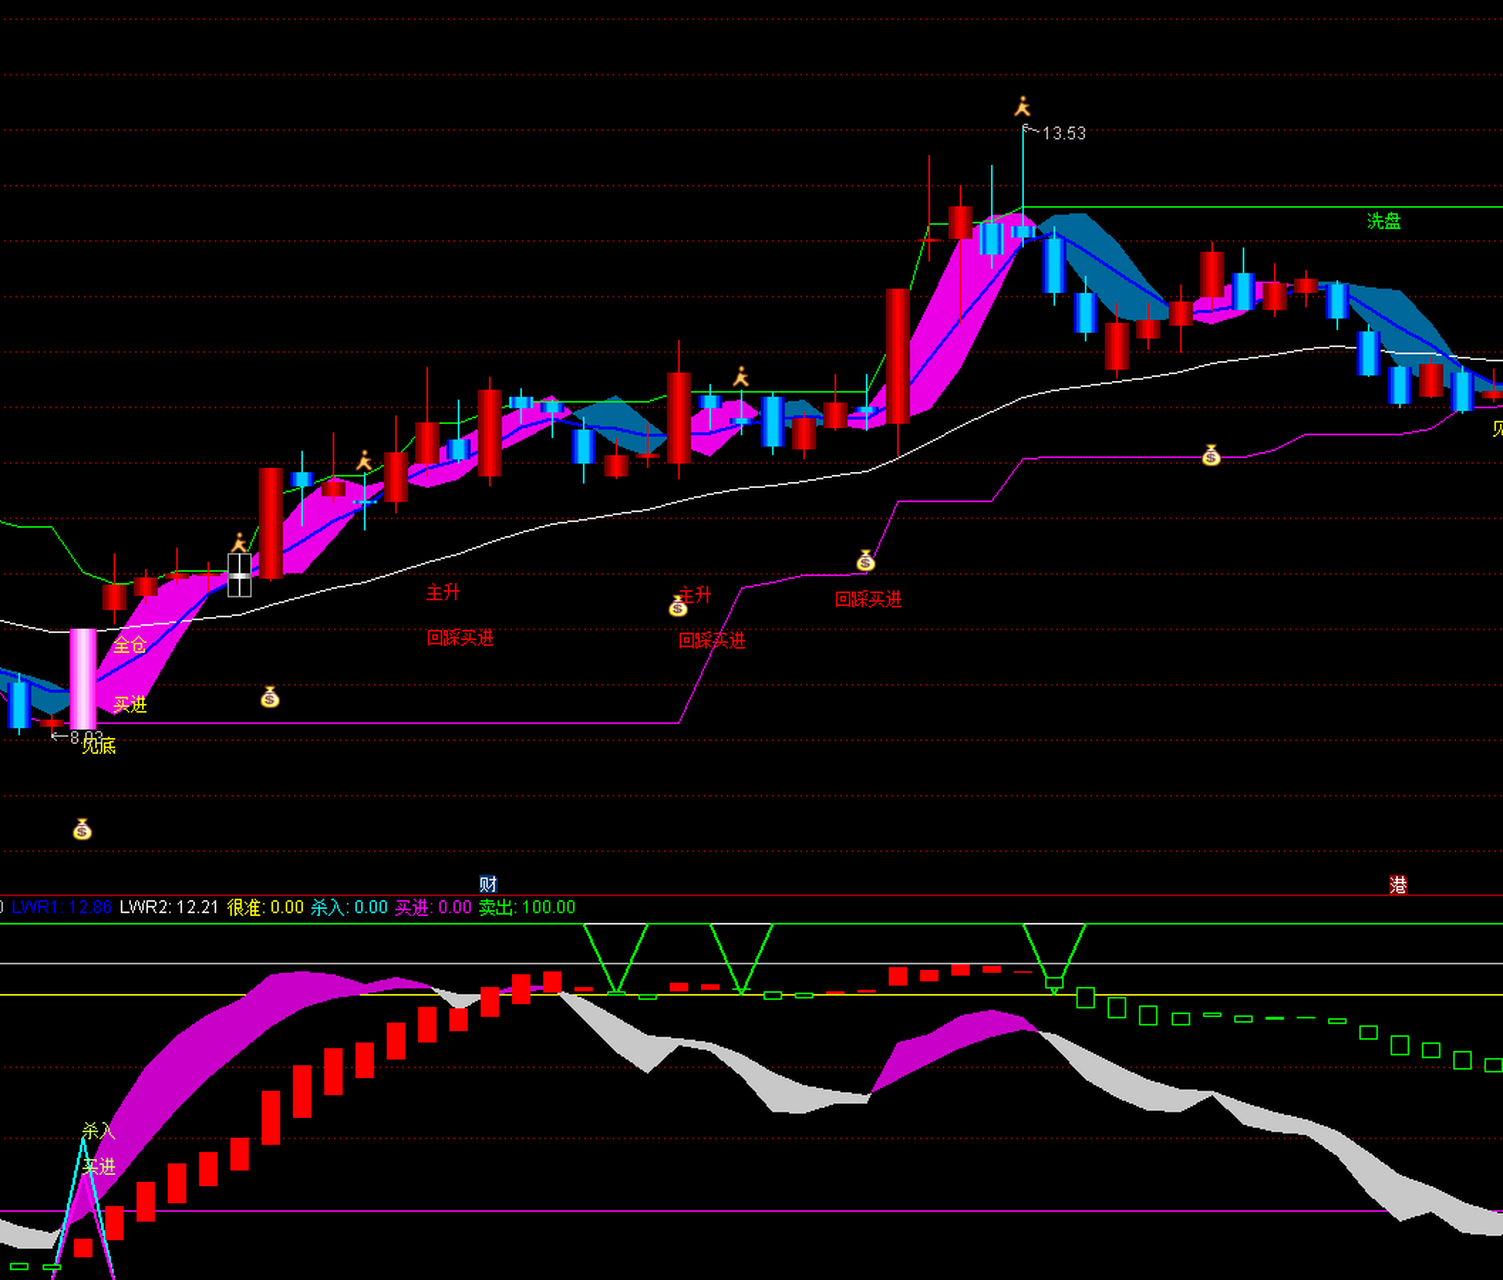Click the green 洗盘 label
The image size is (1503, 1280).
pos(1384,221)
